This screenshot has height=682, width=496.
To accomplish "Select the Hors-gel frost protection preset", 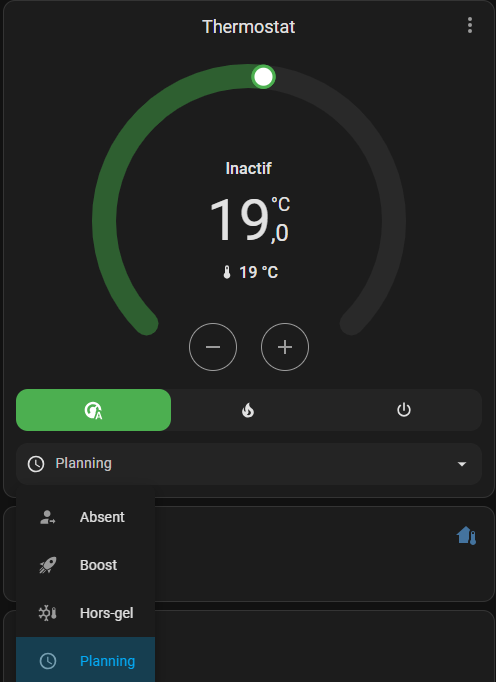I will click(x=86, y=613).
